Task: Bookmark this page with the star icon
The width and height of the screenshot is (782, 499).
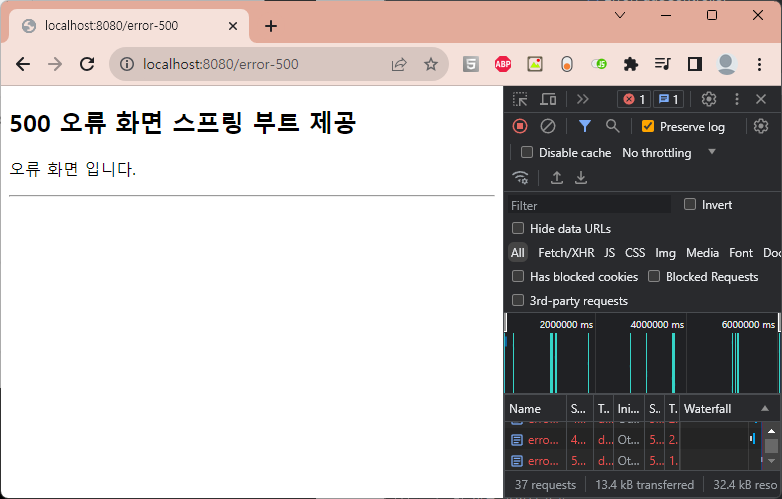Action: pos(431,64)
